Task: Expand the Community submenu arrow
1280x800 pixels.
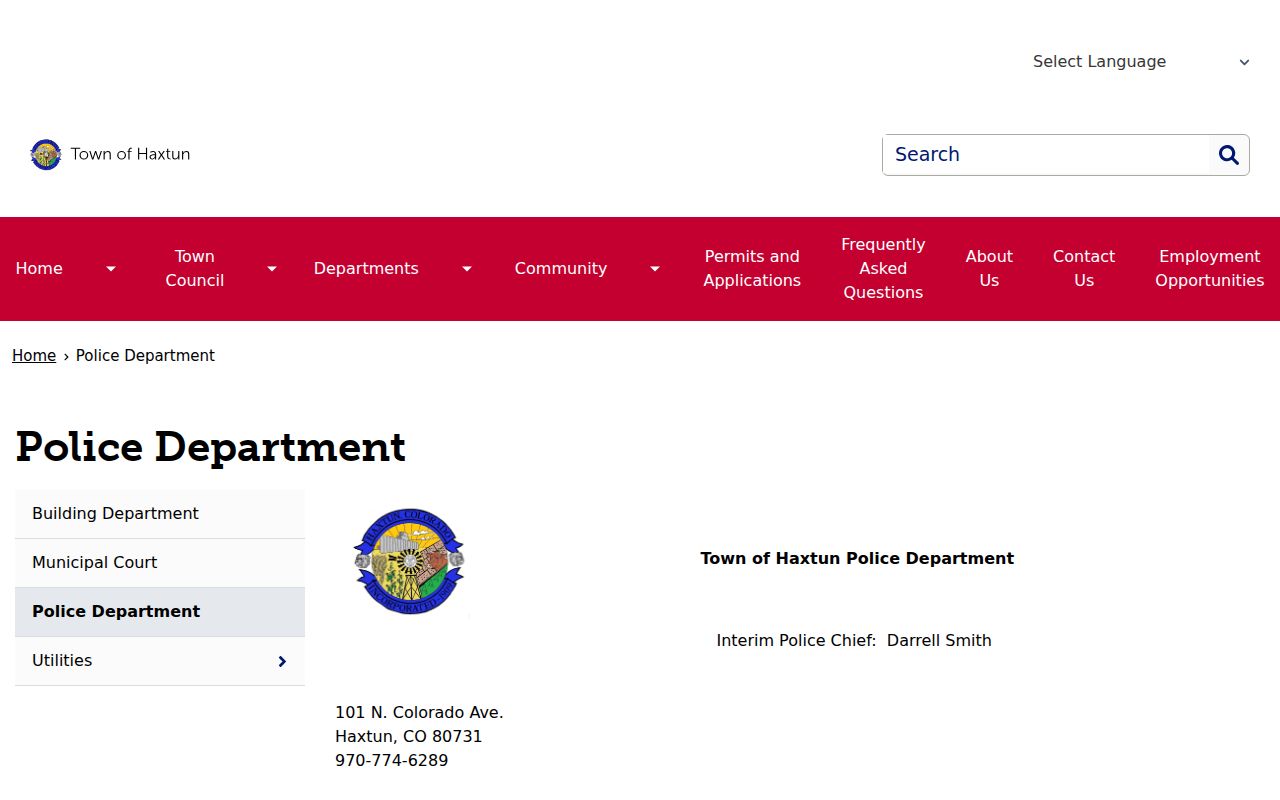Action: 654,269
